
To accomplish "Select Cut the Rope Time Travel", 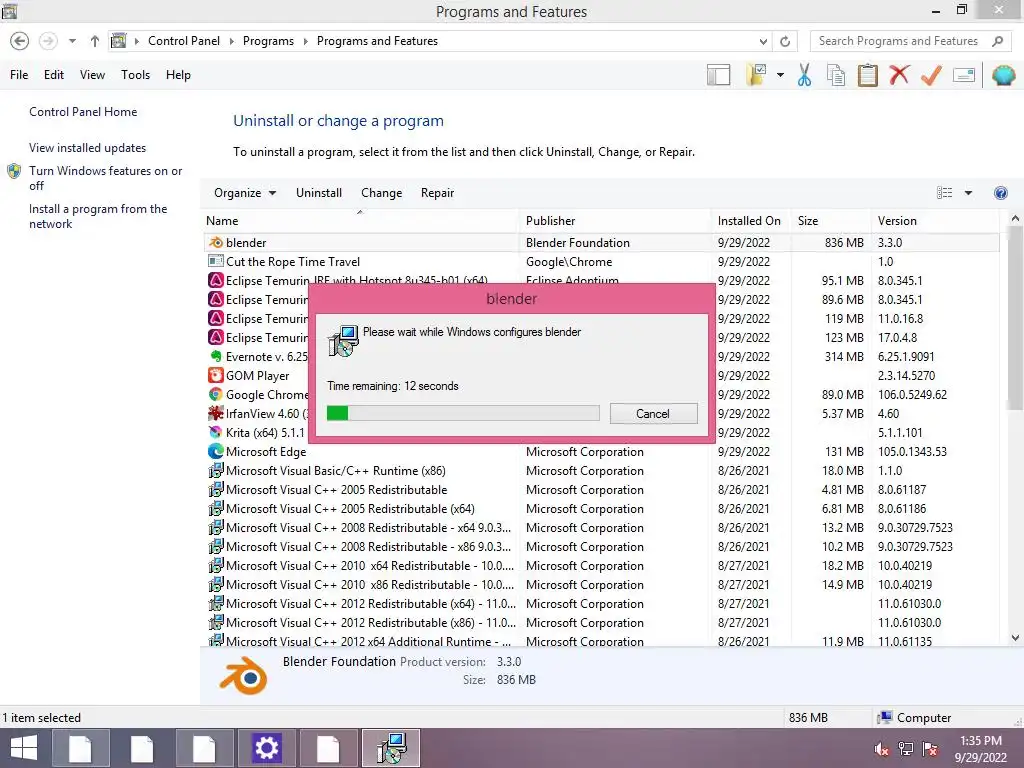I will tap(601, 261).
